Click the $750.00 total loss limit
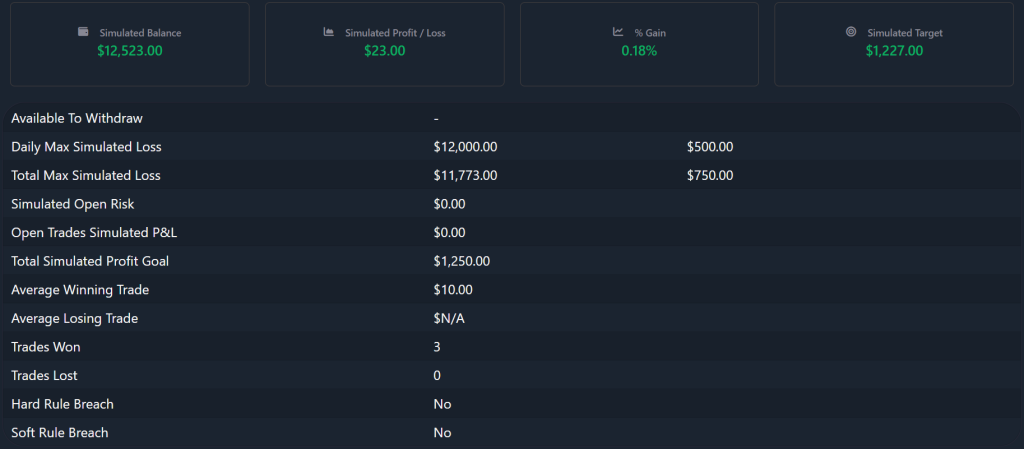This screenshot has height=449, width=1024. pyautogui.click(x=710, y=176)
